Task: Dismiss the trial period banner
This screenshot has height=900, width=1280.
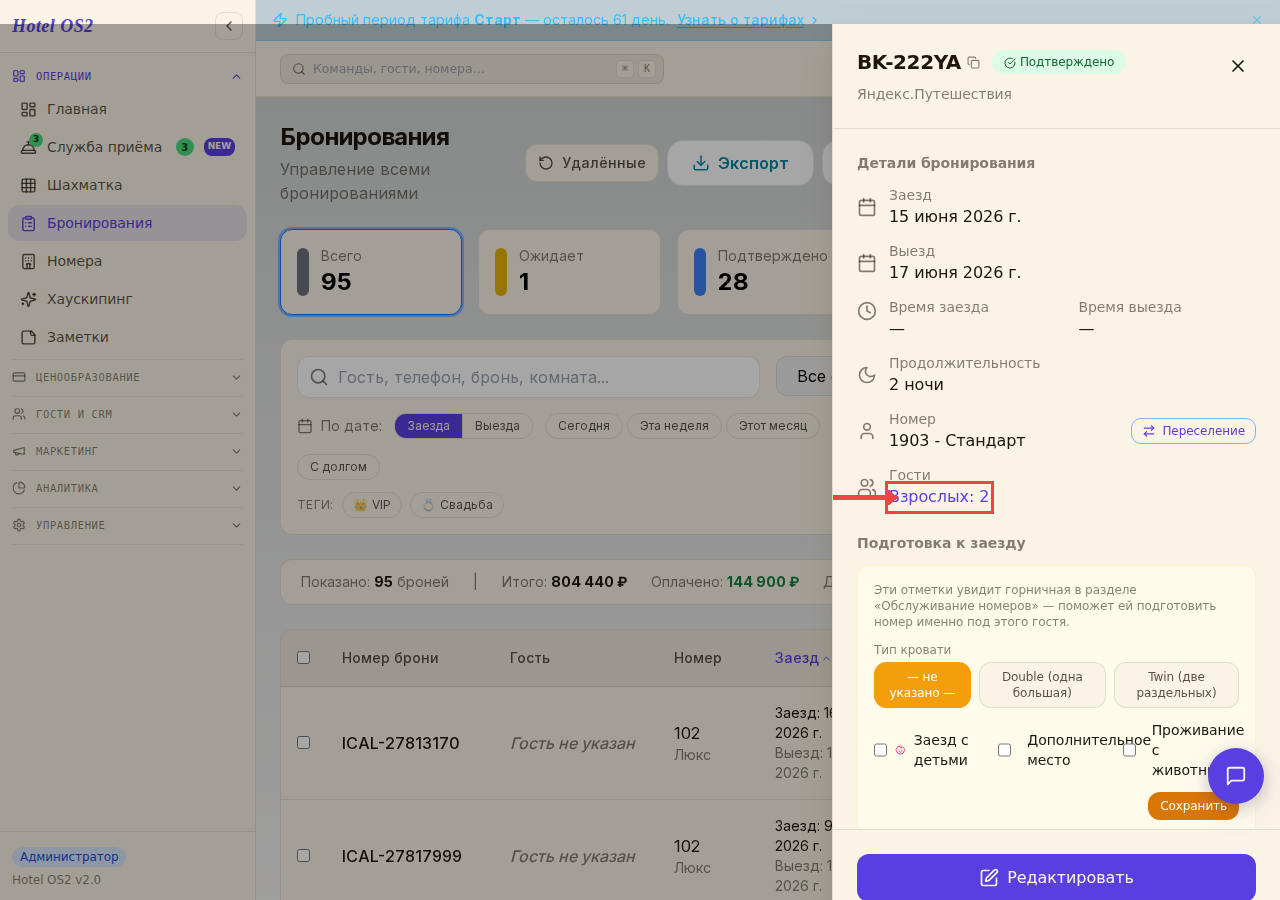Action: [1257, 20]
